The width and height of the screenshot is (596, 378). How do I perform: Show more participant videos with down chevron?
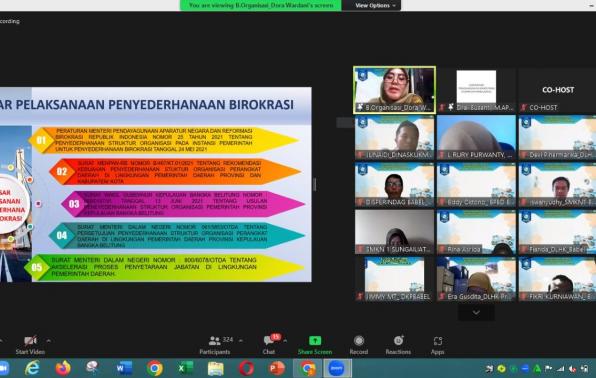476,313
